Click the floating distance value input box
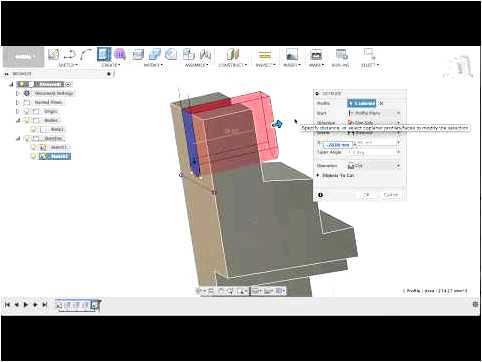 337,145
